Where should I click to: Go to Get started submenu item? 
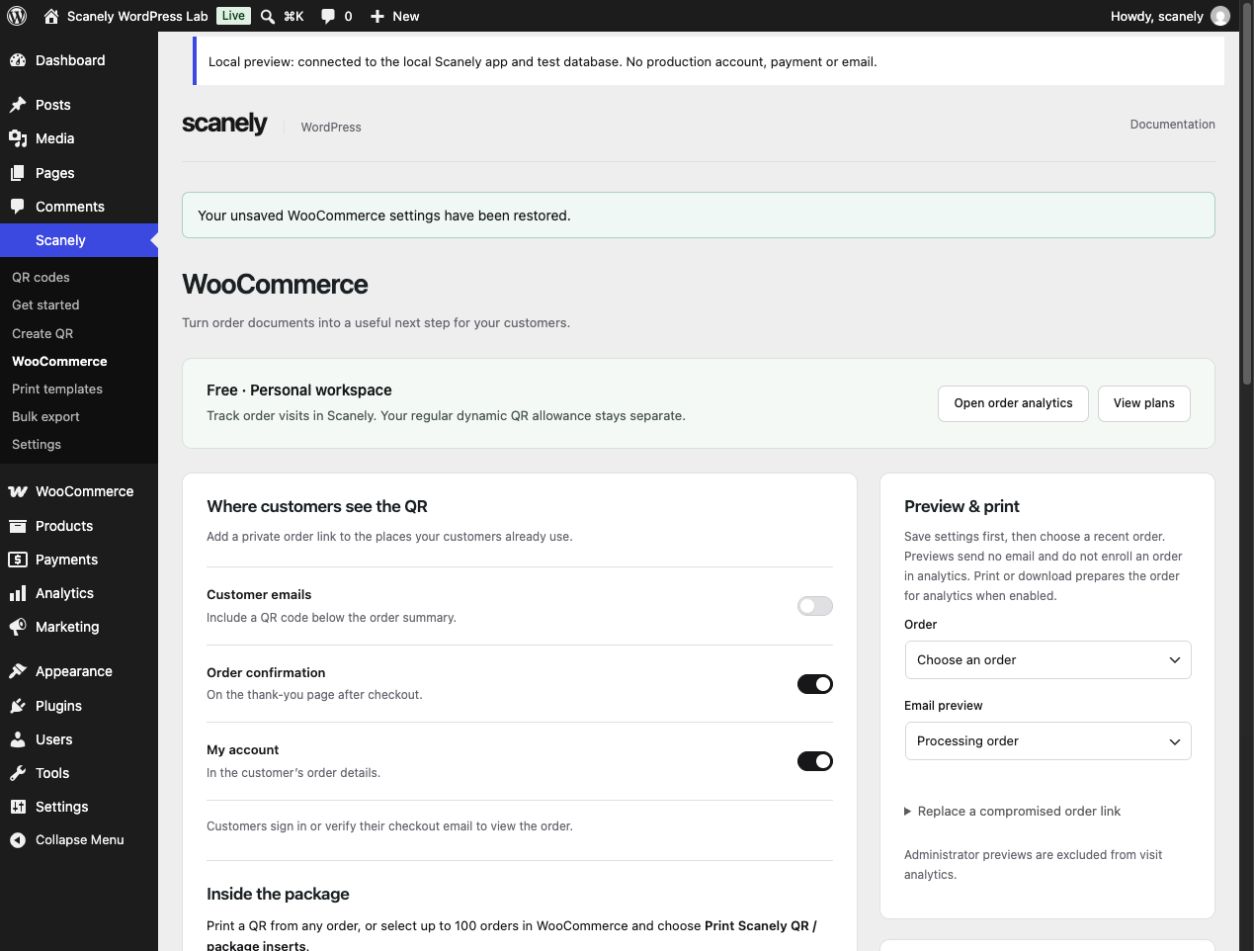coord(45,305)
